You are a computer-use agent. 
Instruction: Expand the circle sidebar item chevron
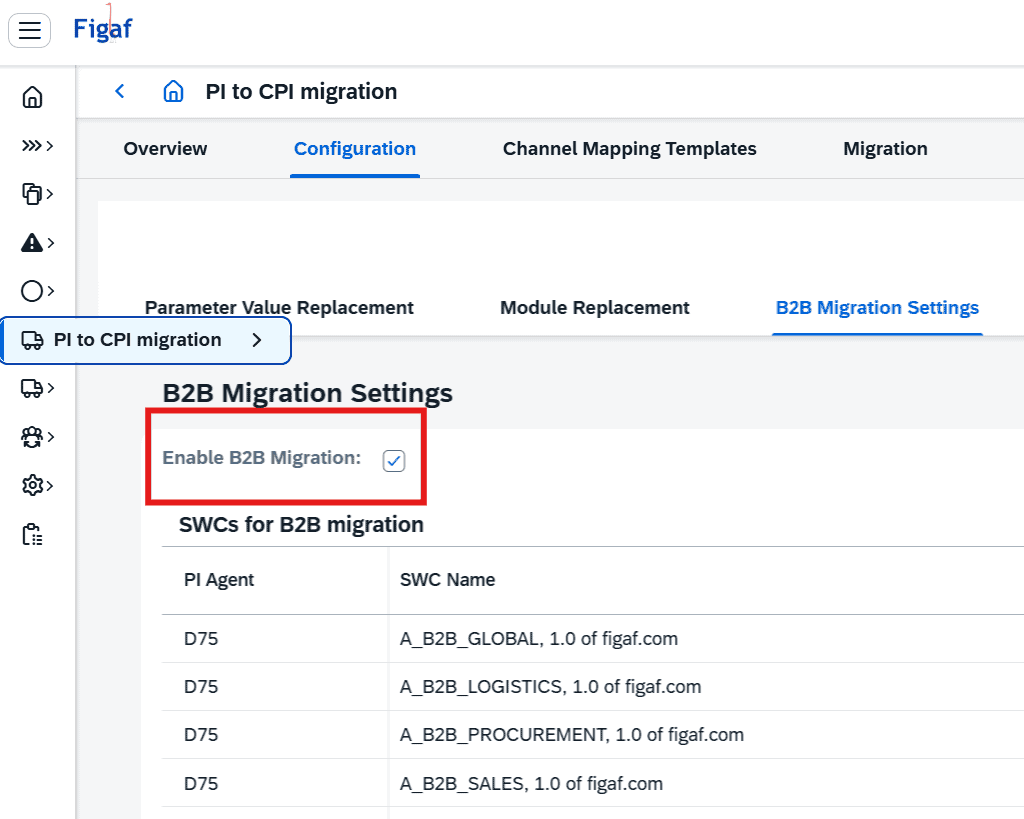pyautogui.click(x=50, y=291)
